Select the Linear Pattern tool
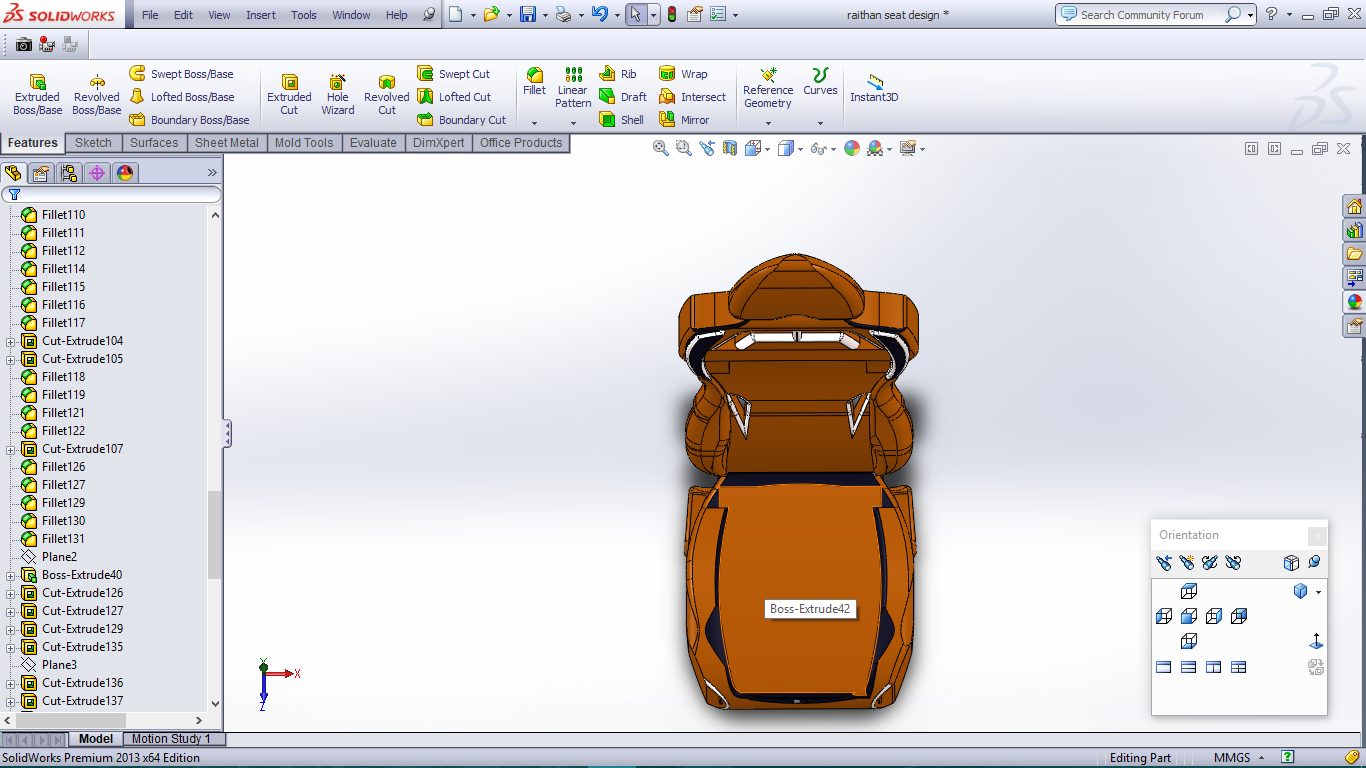Viewport: 1366px width, 768px height. 573,88
